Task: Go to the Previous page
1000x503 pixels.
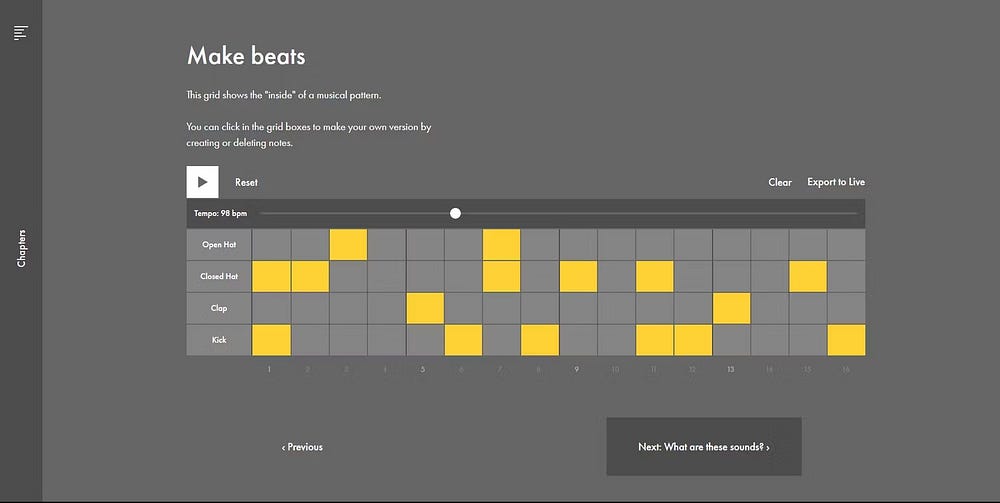Action: pyautogui.click(x=302, y=447)
